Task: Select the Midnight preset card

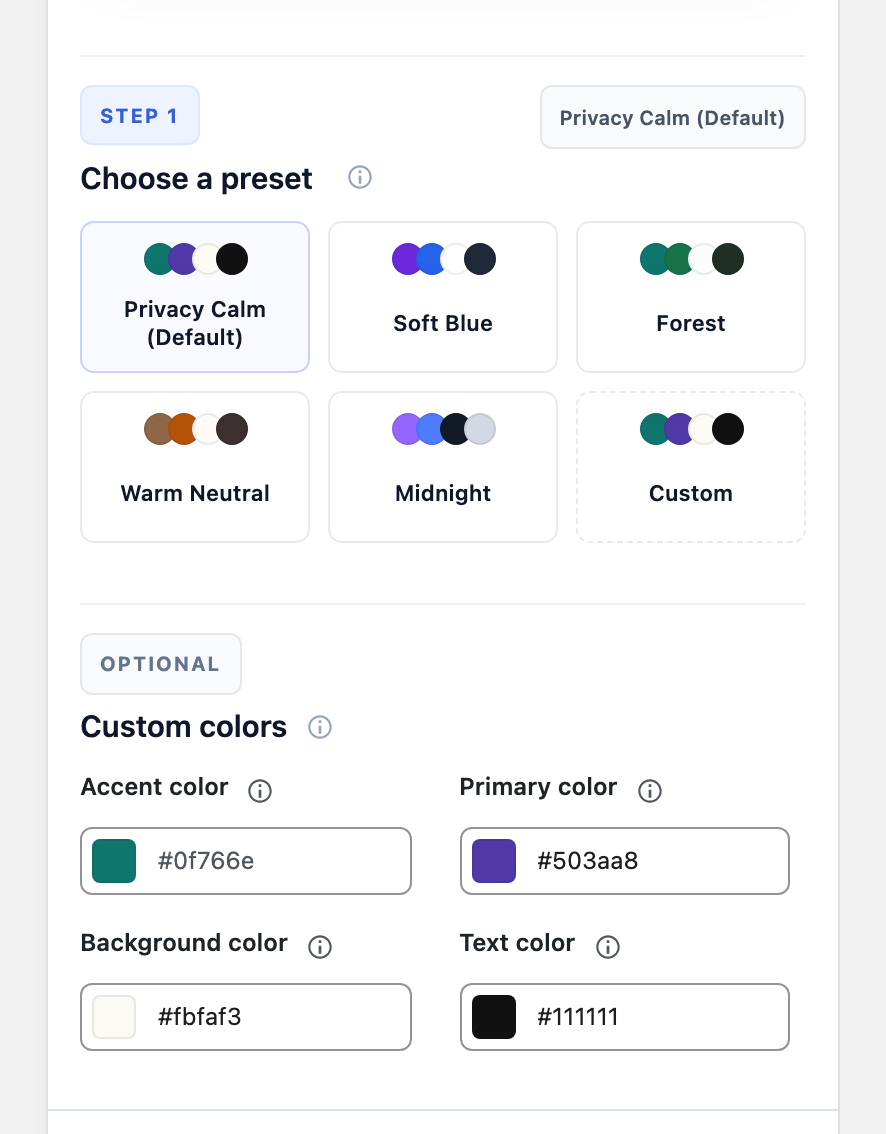Action: click(x=443, y=466)
